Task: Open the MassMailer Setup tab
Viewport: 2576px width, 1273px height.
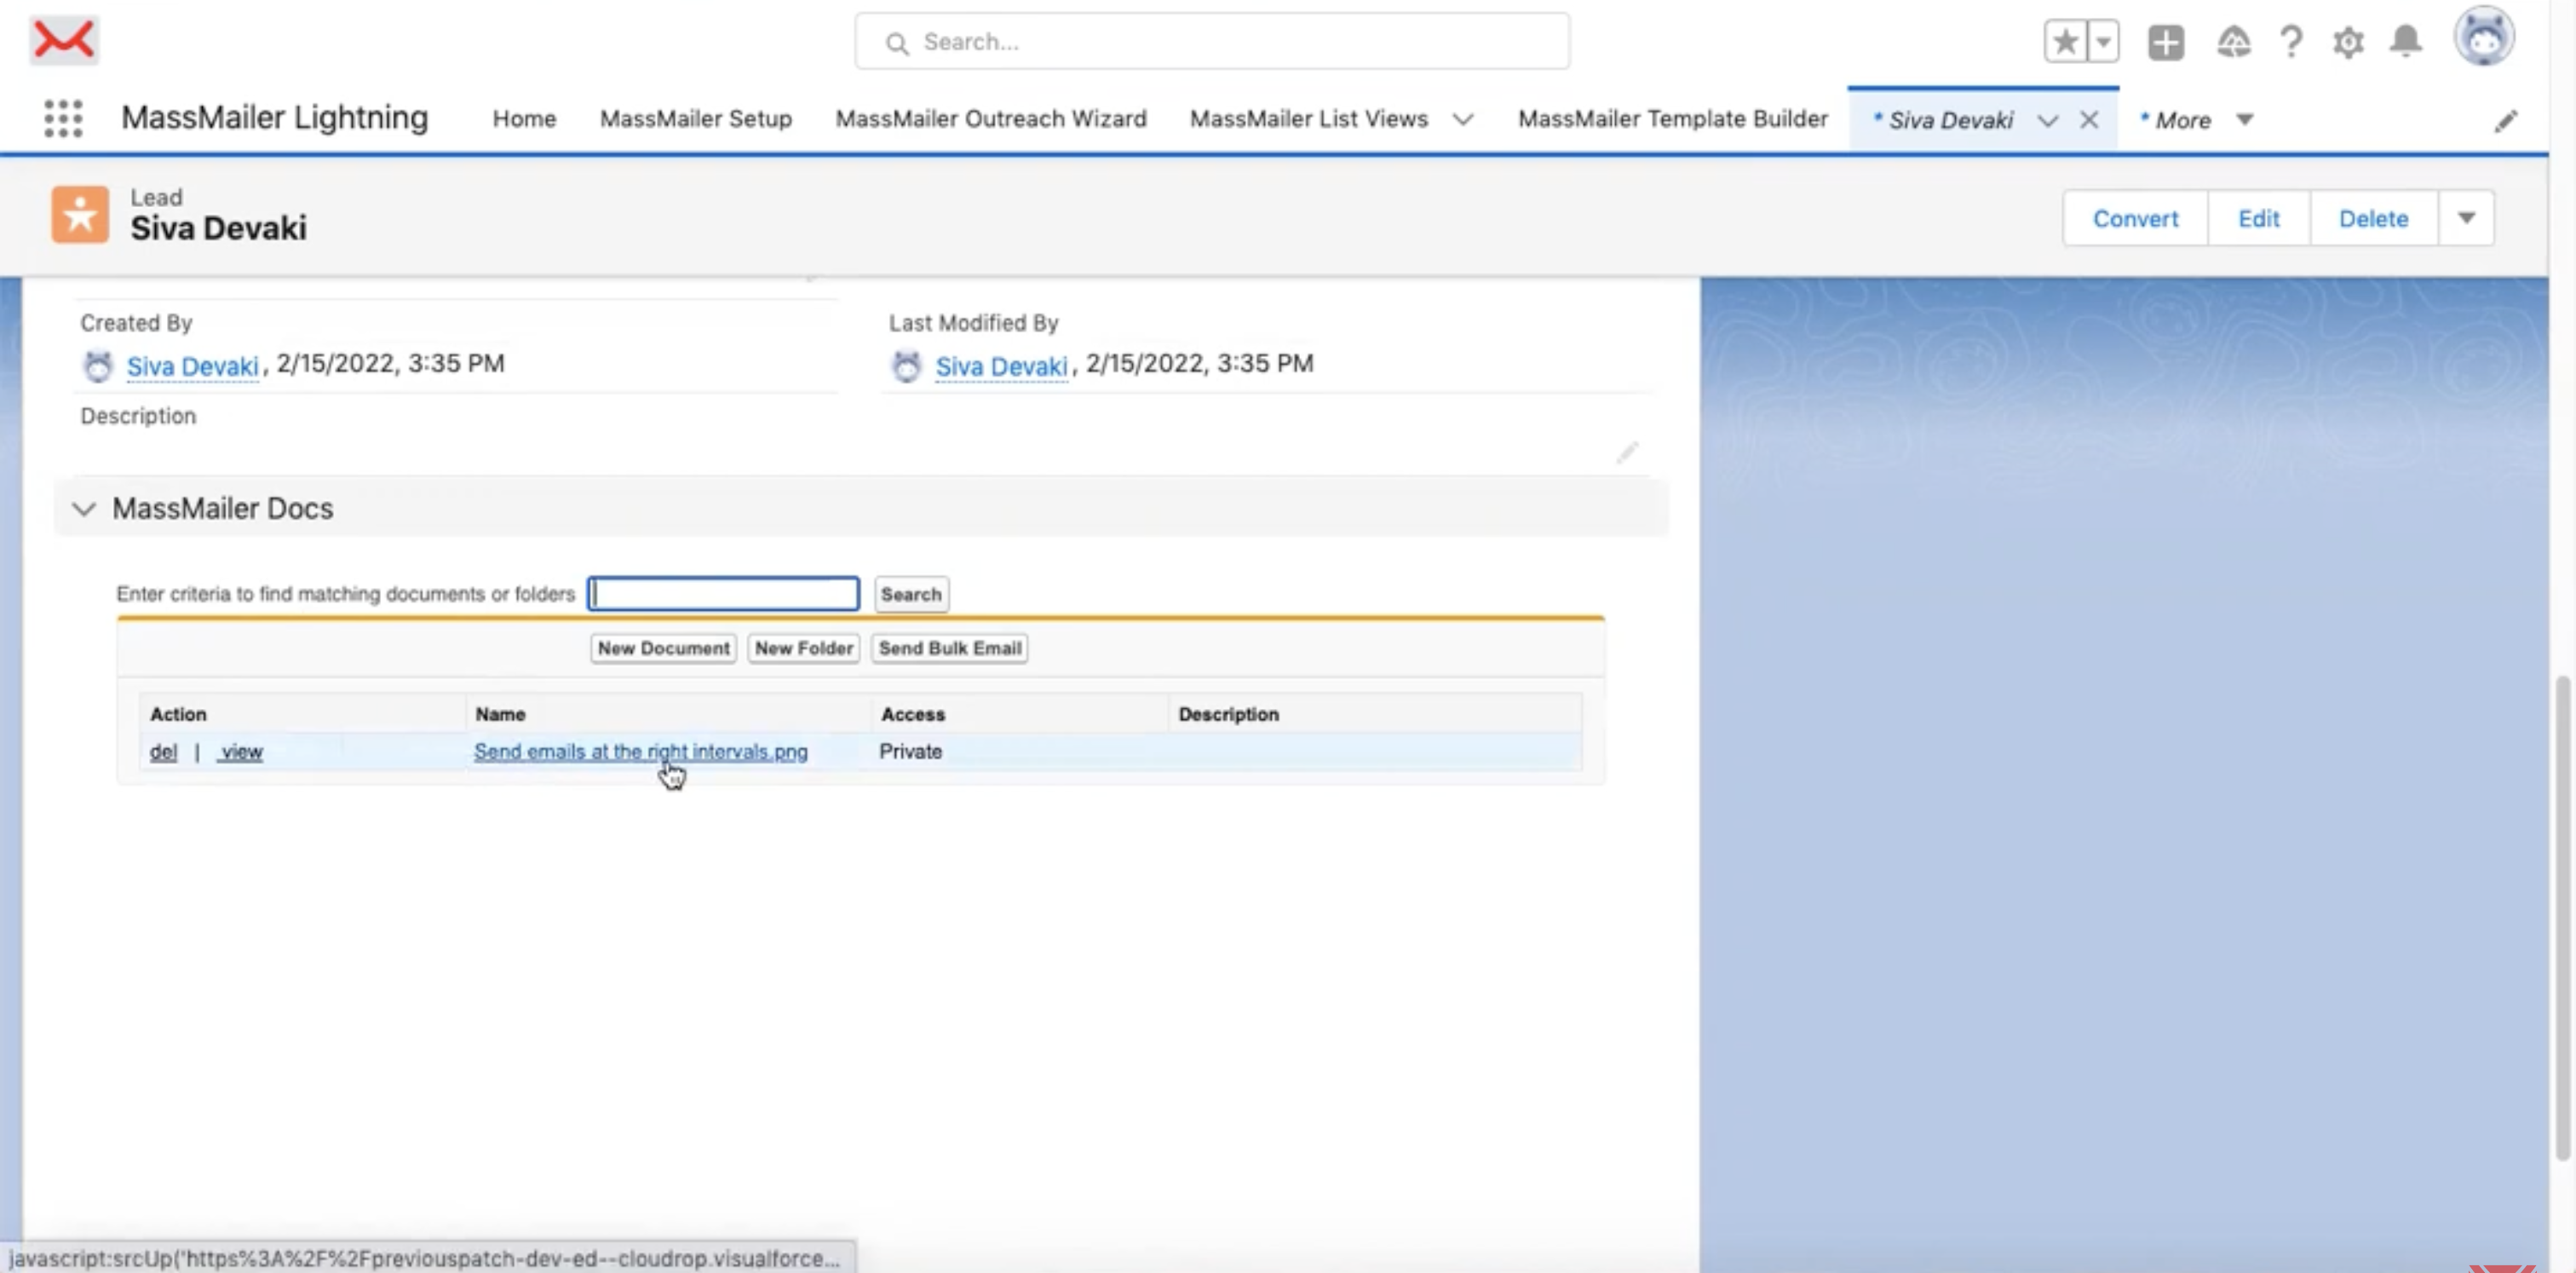Action: (x=696, y=119)
